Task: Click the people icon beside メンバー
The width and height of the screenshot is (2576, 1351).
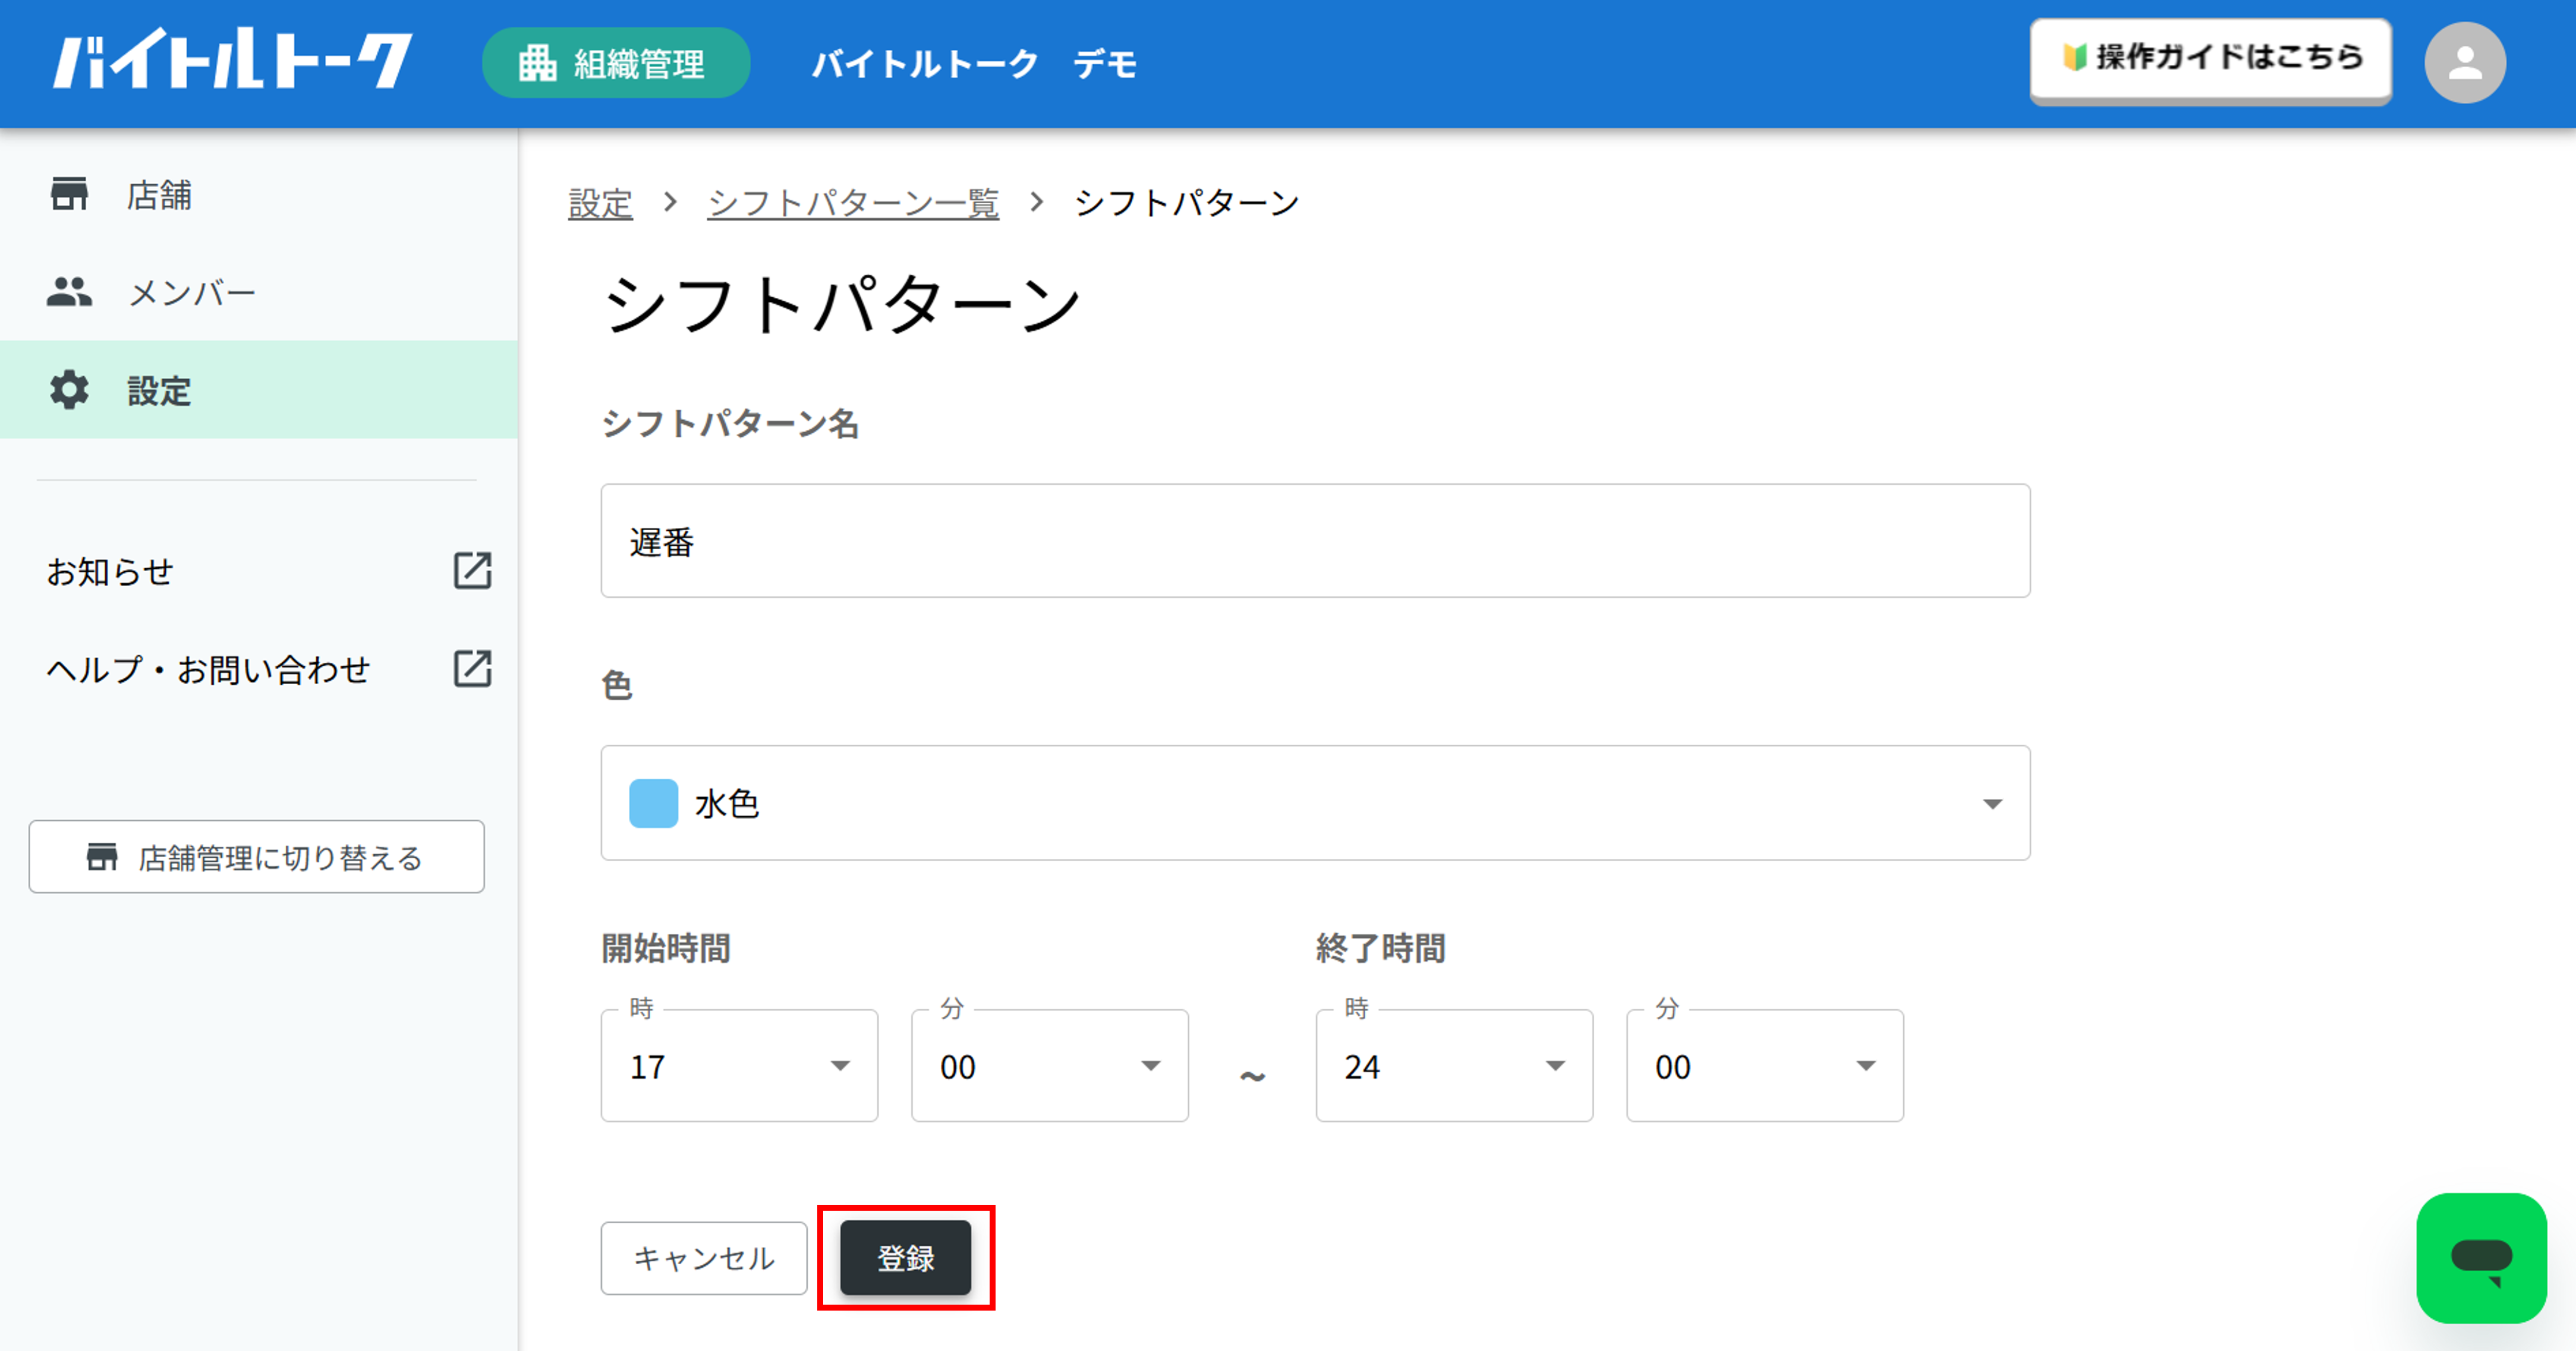Action: (x=69, y=292)
